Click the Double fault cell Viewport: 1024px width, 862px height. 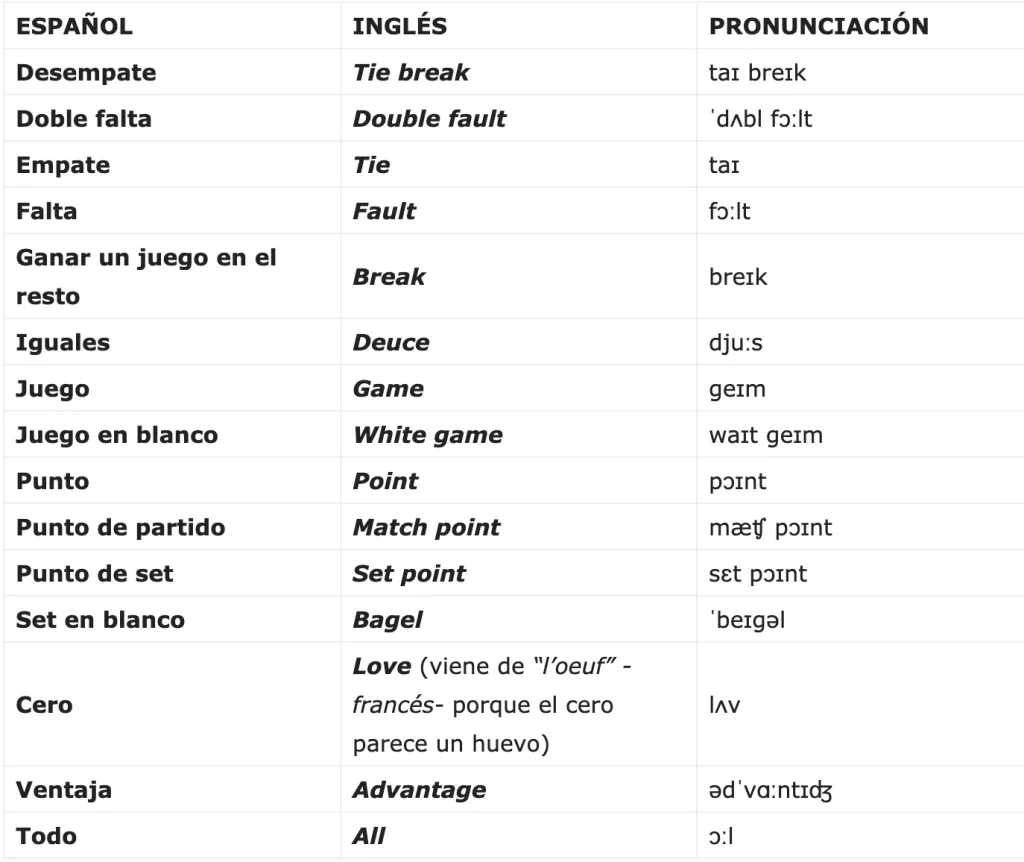pos(429,119)
